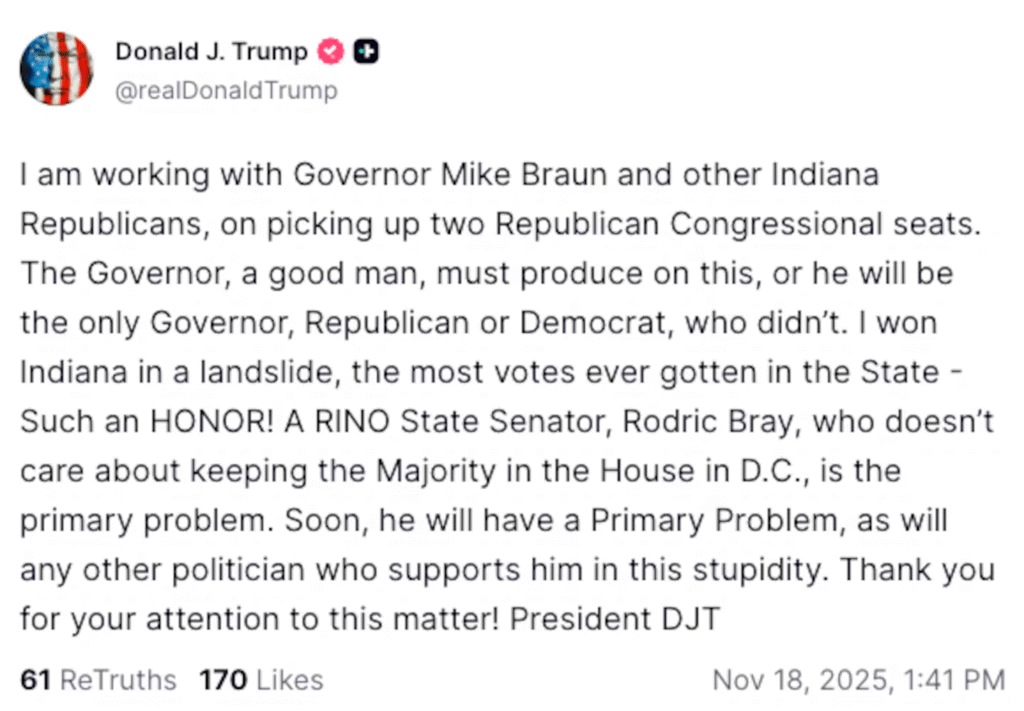View the 170 Likes list
The image size is (1024, 711).
point(261,681)
